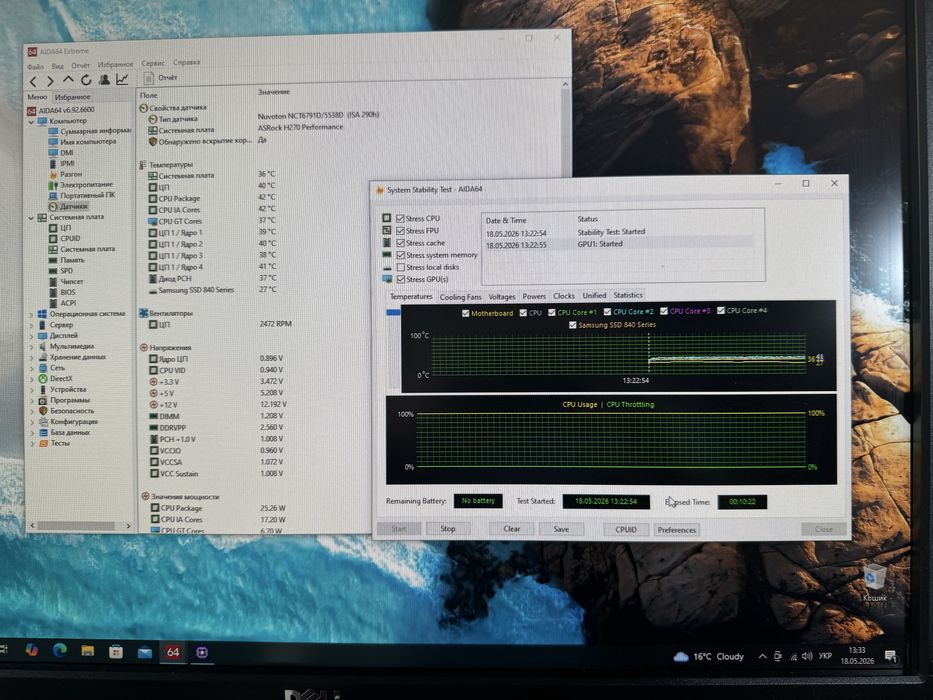Click the Clear button
The width and height of the screenshot is (933, 700).
click(x=511, y=529)
